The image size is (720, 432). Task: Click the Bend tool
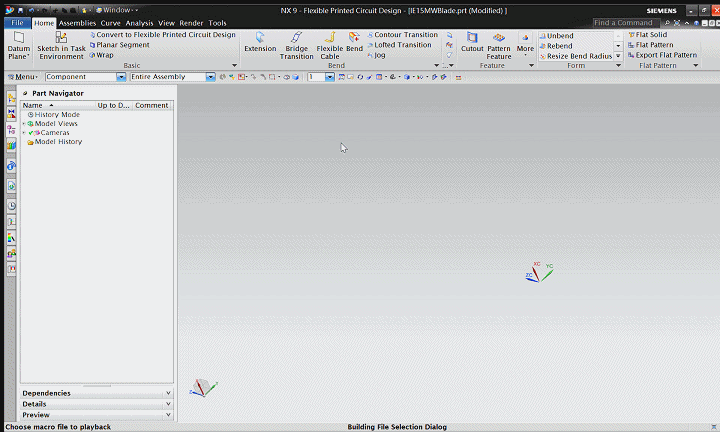[x=354, y=42]
